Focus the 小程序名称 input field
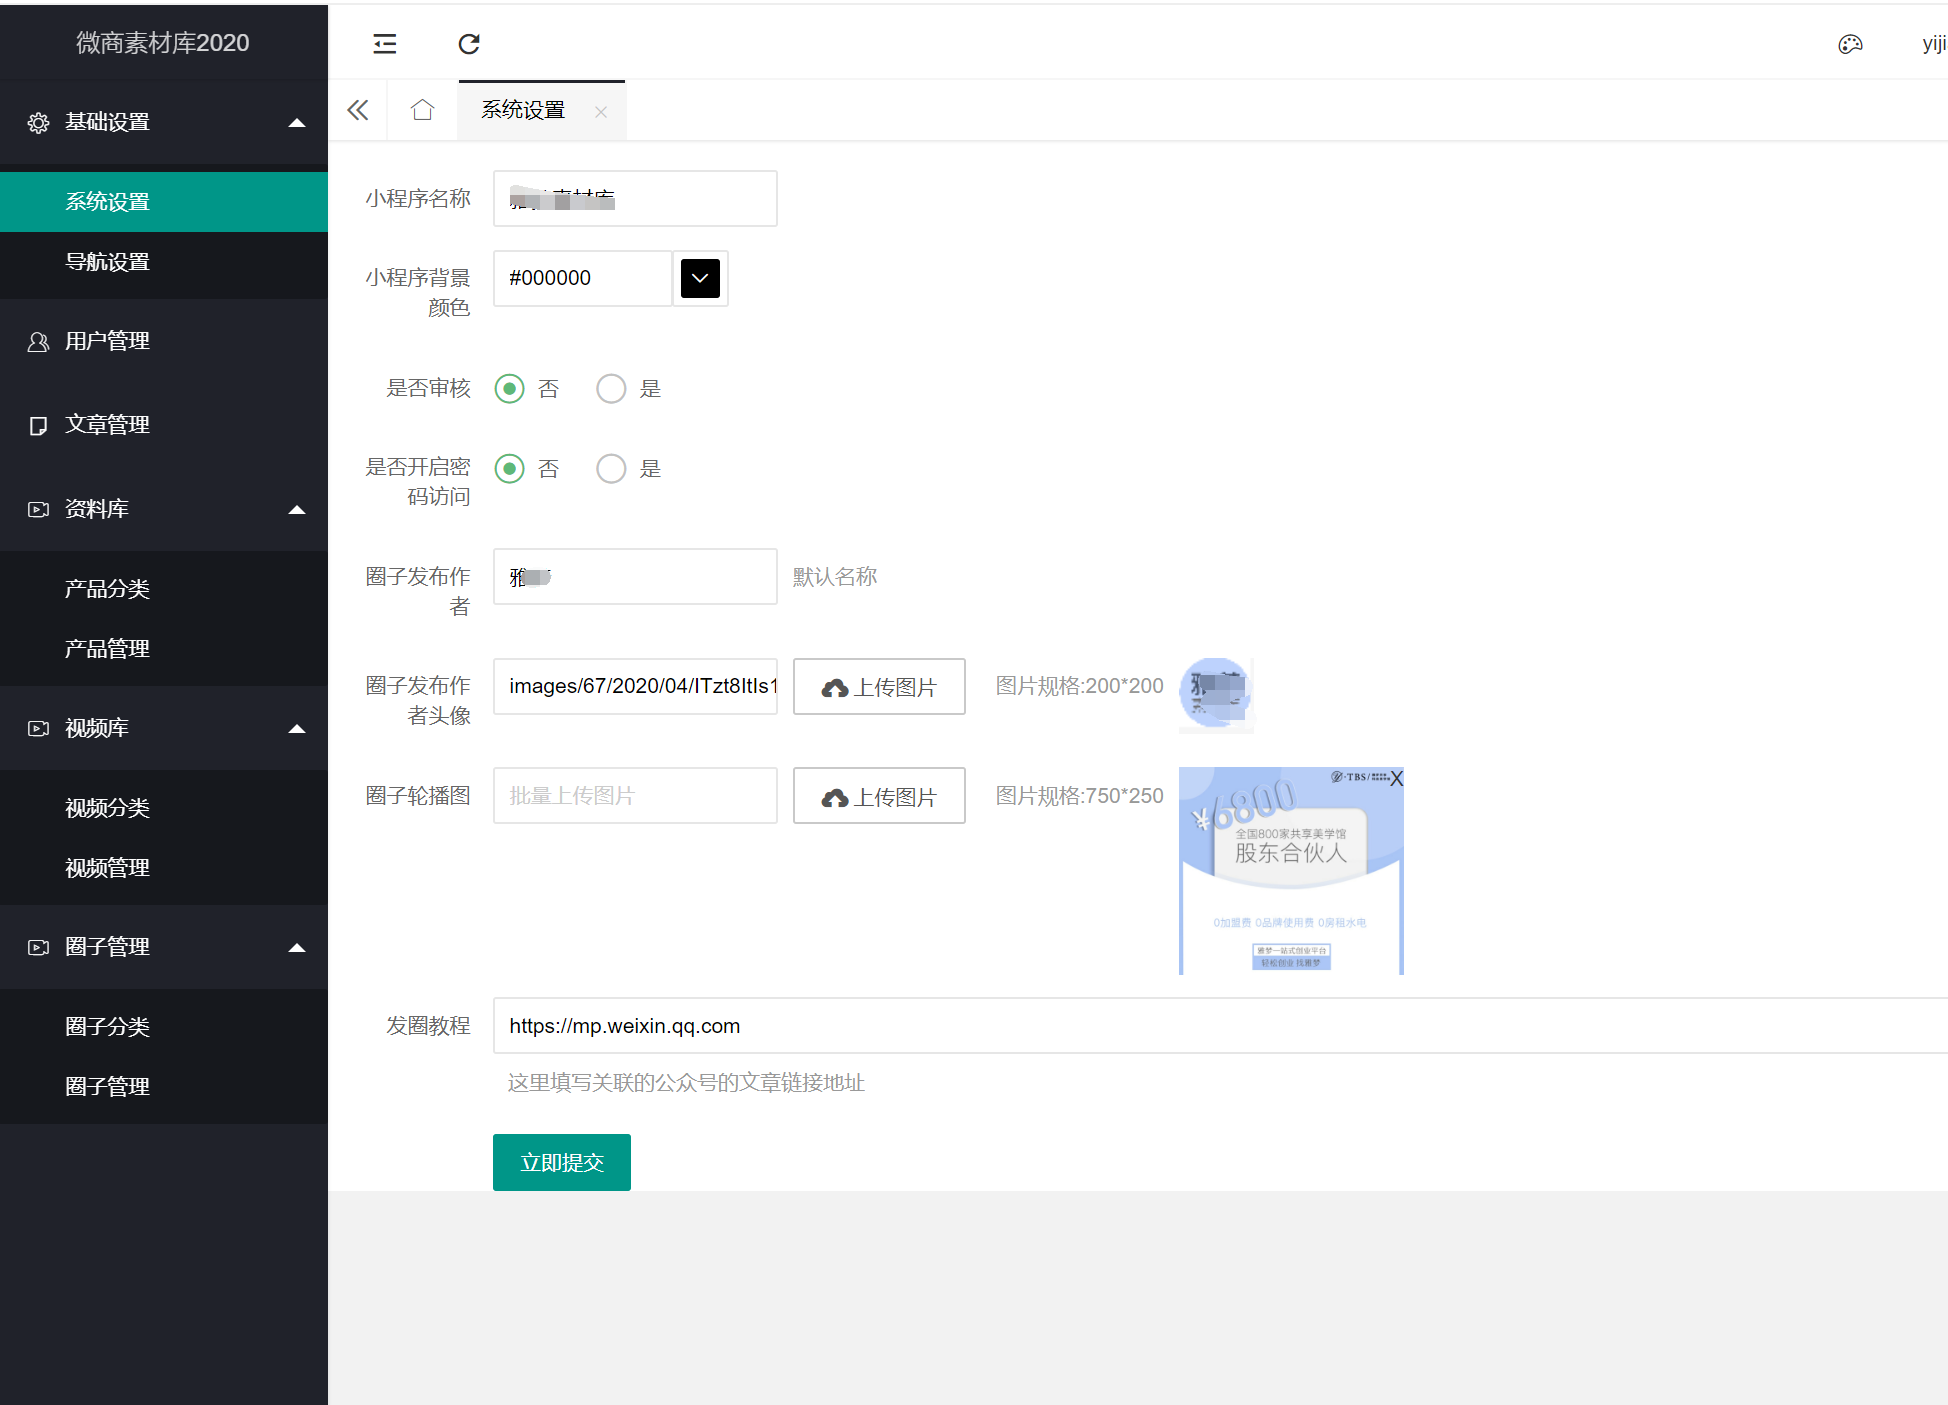Screen dimensions: 1948x1405 point(635,198)
